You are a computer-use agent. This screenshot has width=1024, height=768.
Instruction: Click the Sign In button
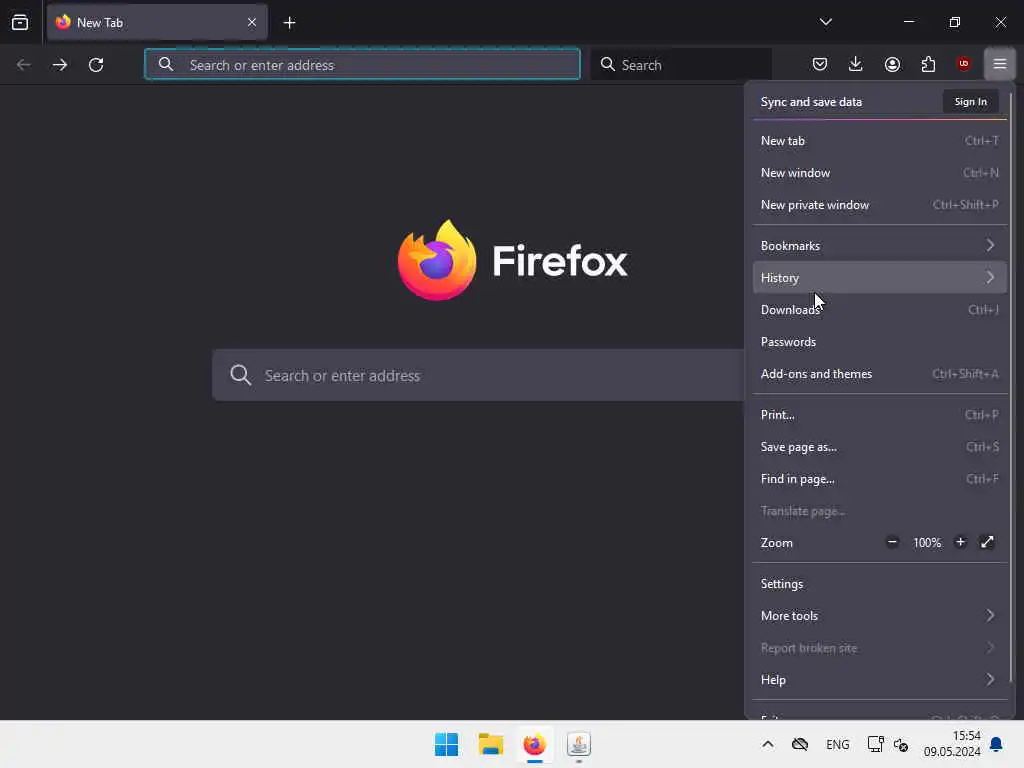pos(970,102)
